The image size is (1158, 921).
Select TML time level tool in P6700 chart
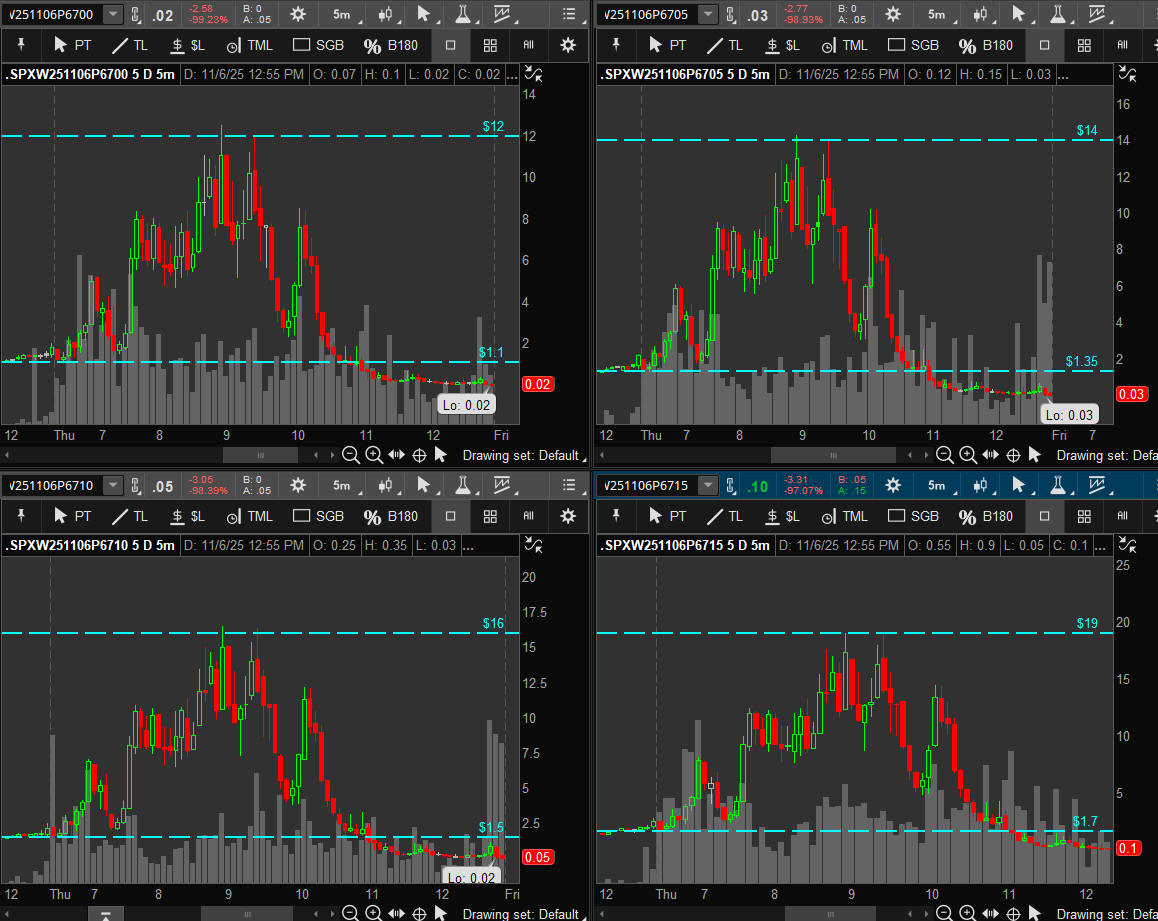249,45
